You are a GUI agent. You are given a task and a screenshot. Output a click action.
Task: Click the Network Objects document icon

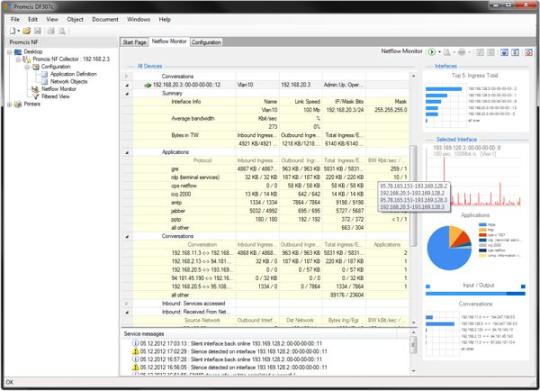45,82
